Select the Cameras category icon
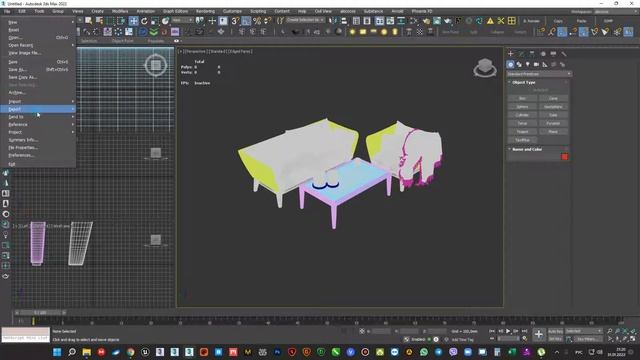This screenshot has height=360, width=640. 536,64
